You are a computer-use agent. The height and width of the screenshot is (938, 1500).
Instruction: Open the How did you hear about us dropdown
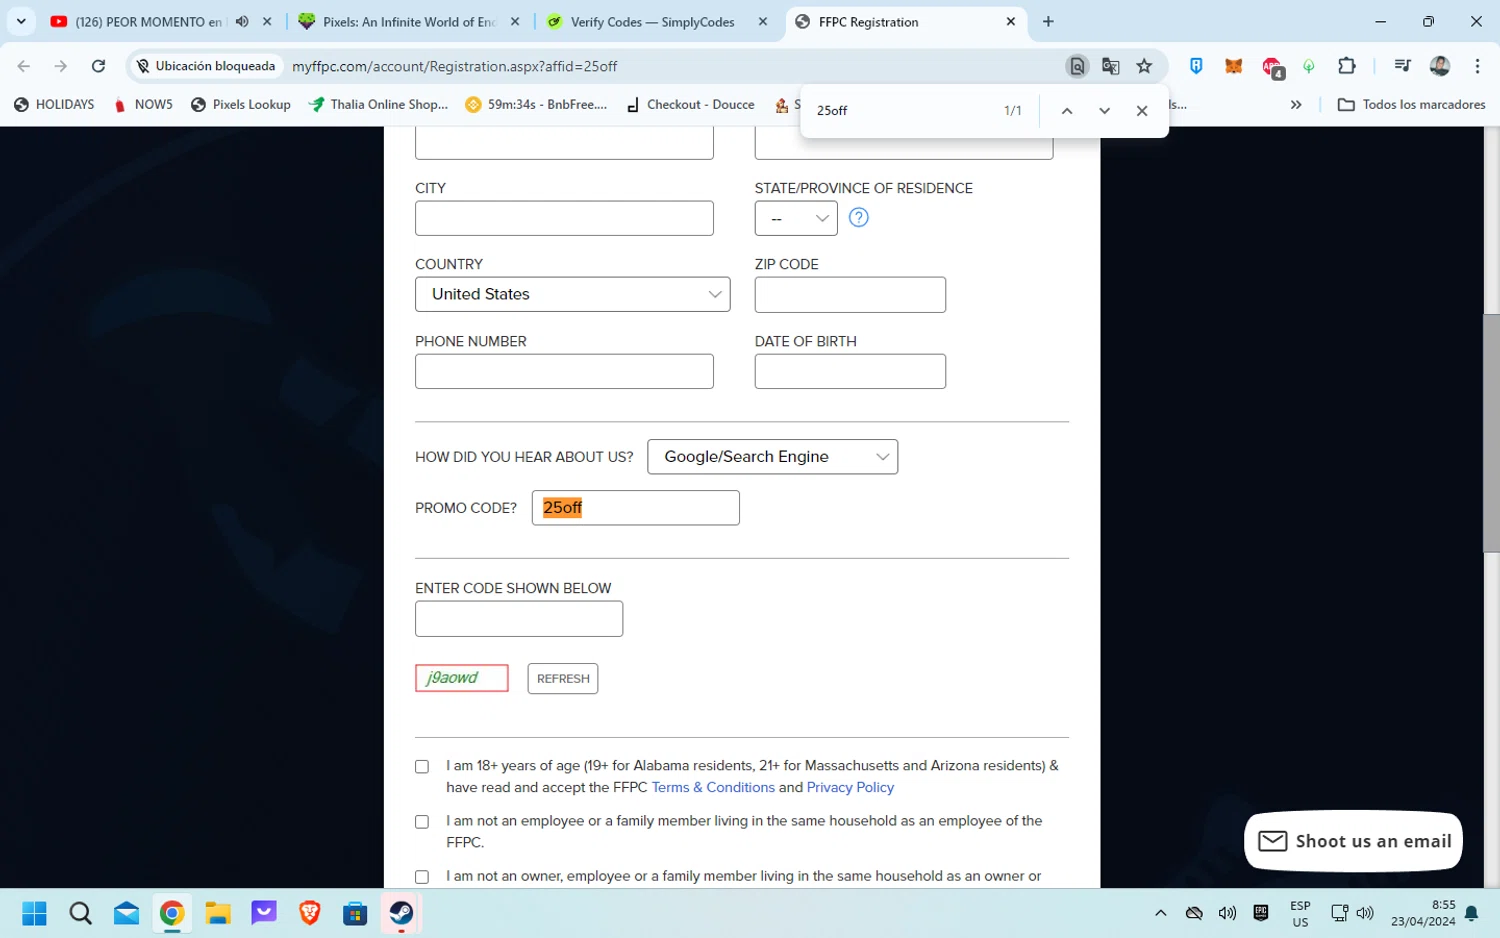[x=772, y=457]
